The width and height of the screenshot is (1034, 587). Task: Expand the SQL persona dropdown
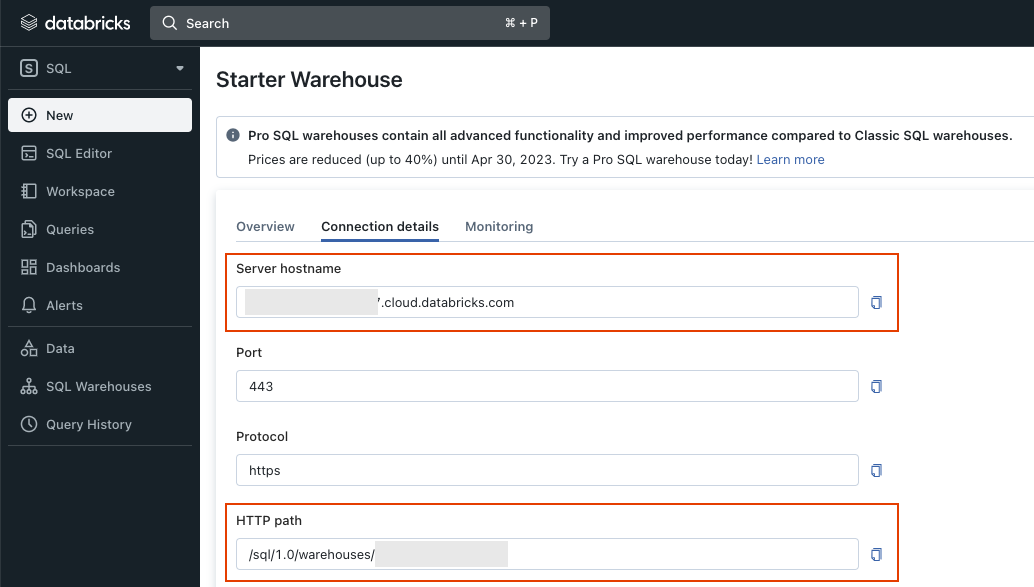[180, 69]
